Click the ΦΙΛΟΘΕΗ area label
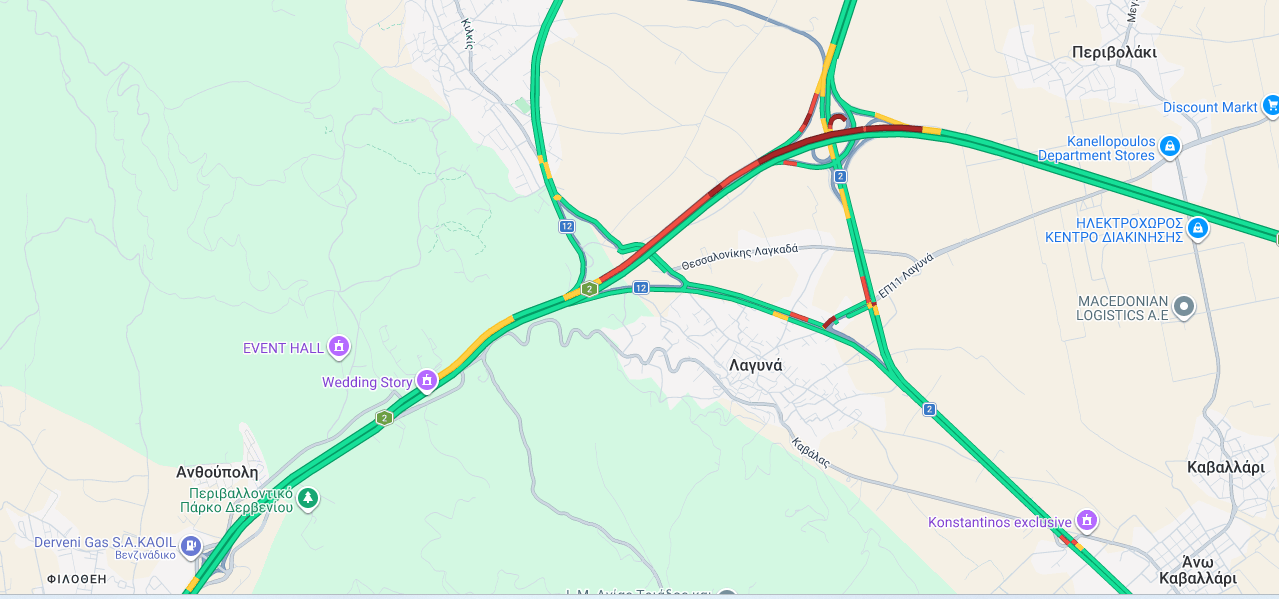The height and width of the screenshot is (599, 1279). coord(76,579)
